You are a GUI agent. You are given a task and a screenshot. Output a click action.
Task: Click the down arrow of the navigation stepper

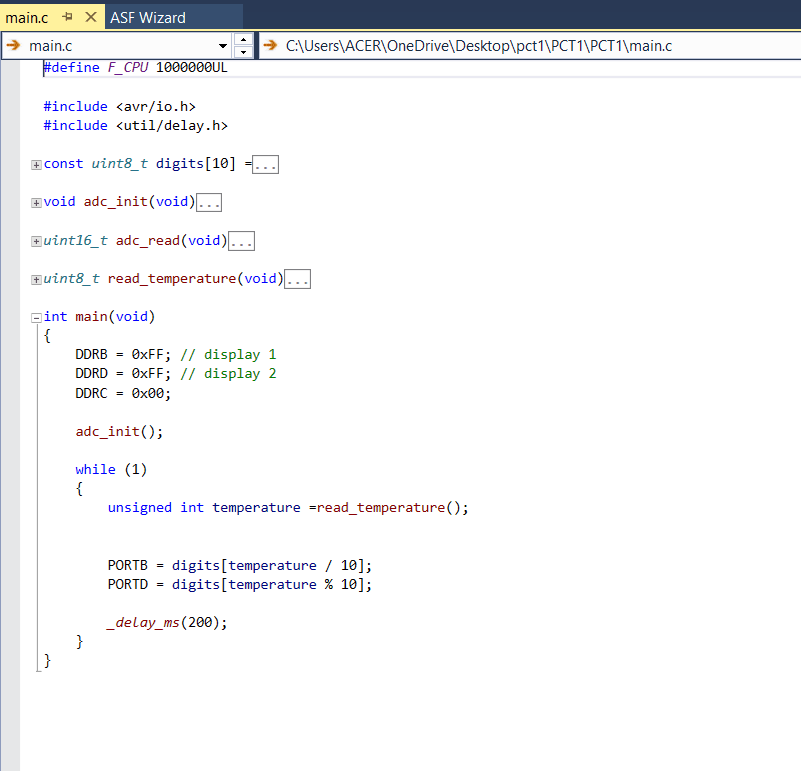(243, 52)
